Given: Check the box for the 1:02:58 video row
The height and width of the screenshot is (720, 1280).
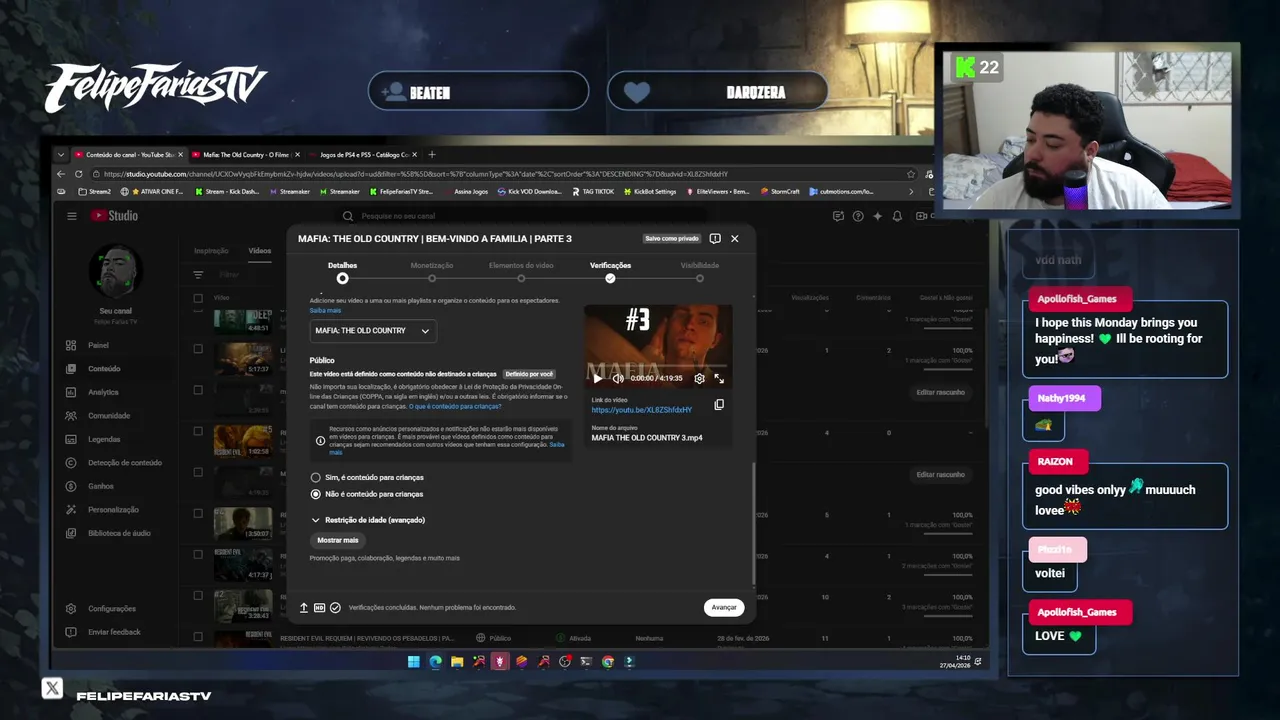Looking at the screenshot, I should tap(198, 432).
